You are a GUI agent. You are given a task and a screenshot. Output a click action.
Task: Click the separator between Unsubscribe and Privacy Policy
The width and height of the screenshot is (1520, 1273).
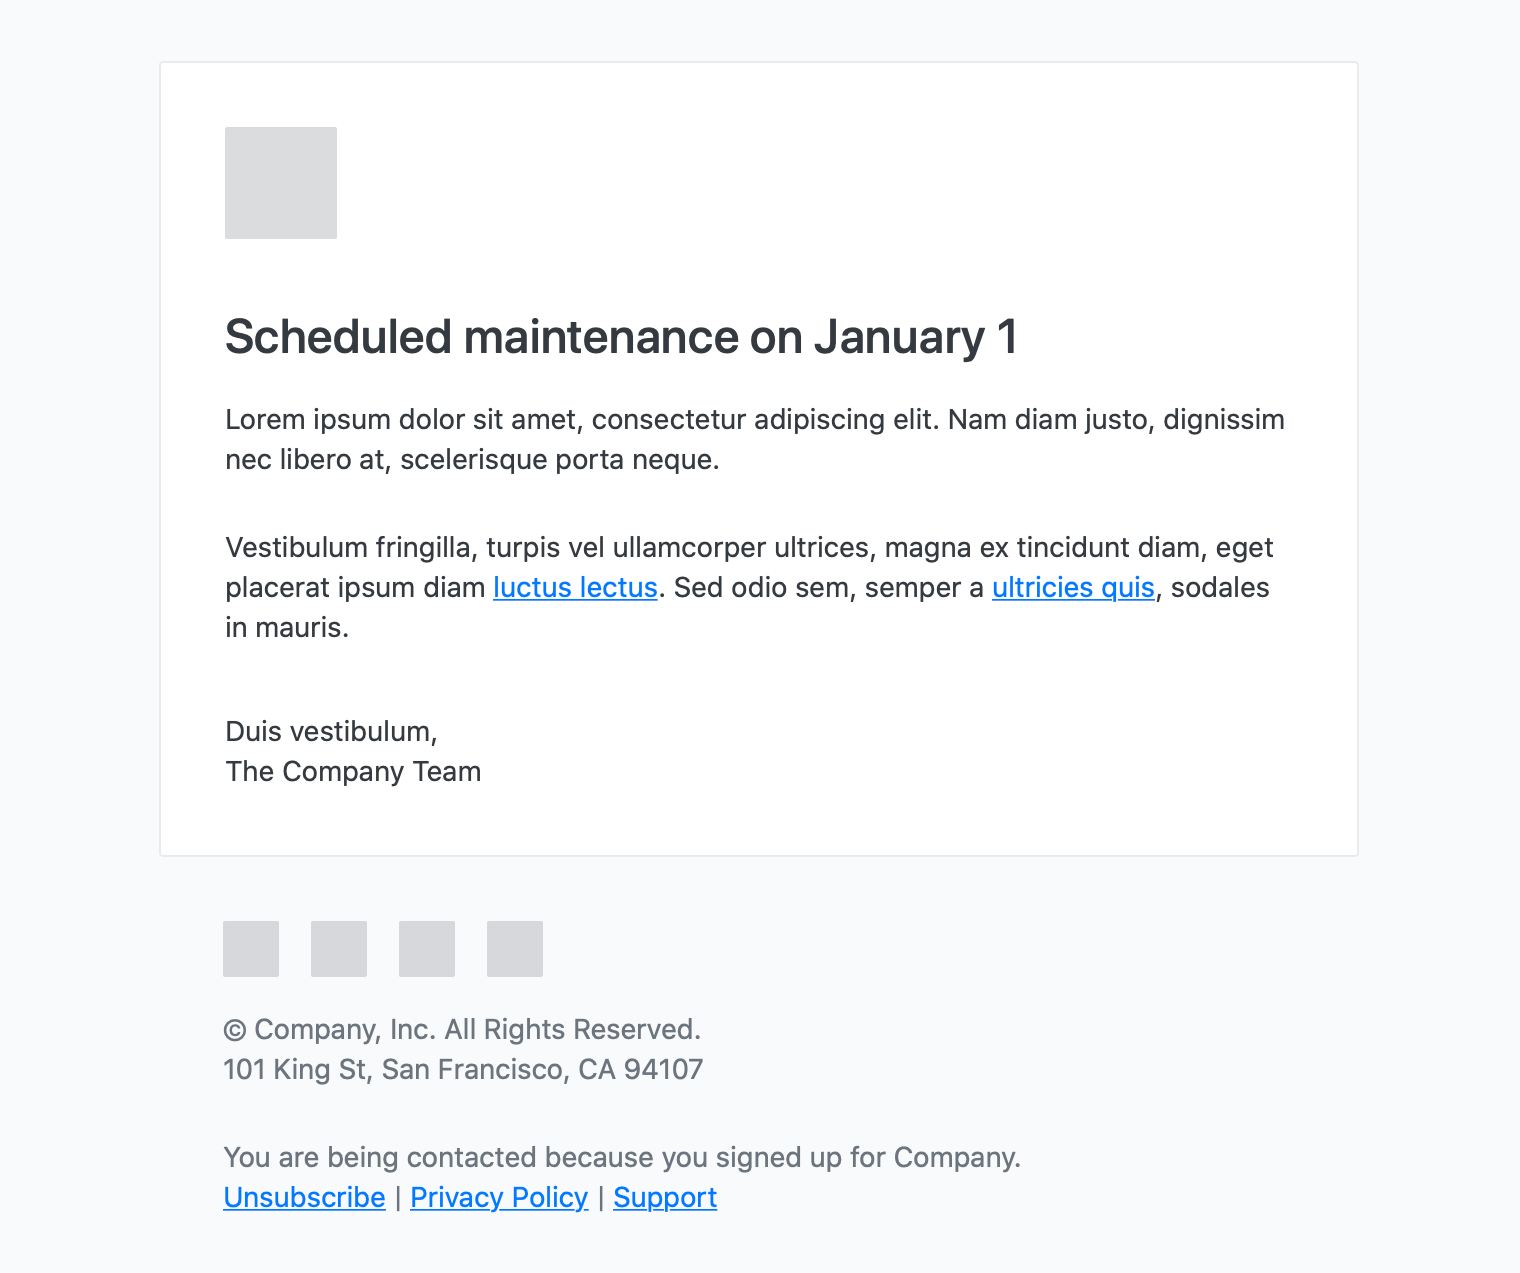pyautogui.click(x=398, y=1198)
